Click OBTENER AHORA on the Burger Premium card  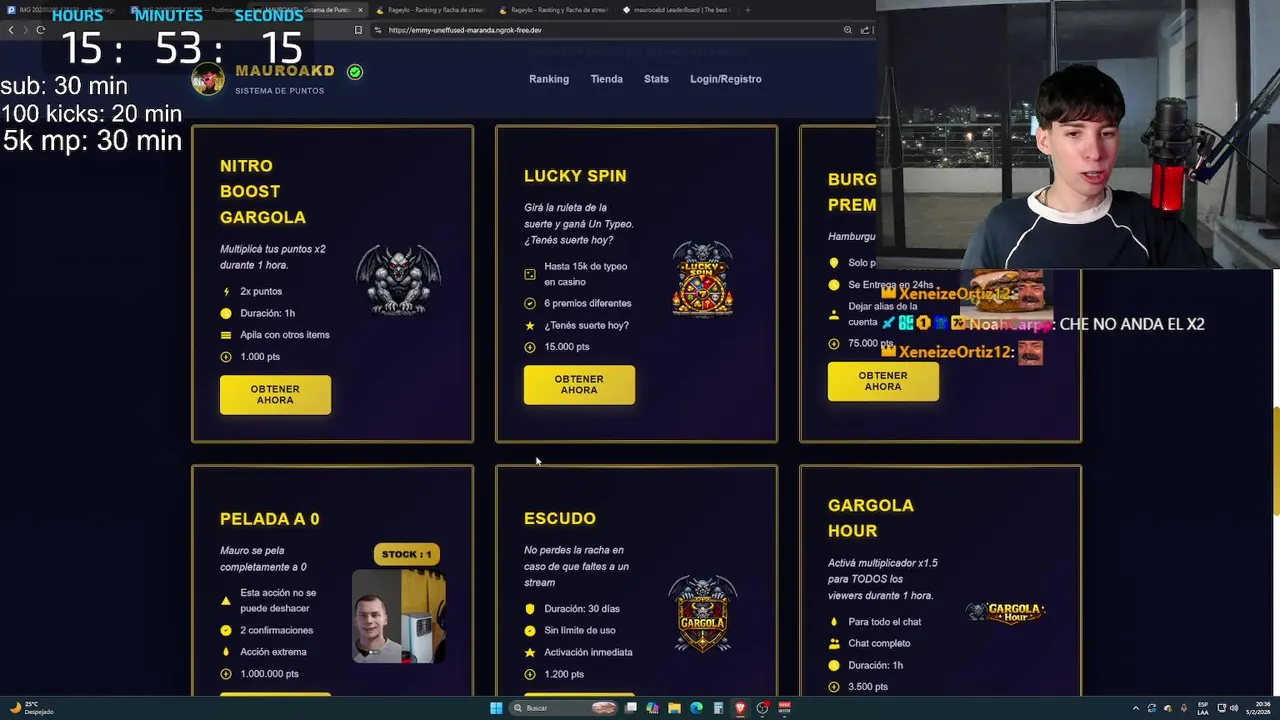(x=883, y=381)
